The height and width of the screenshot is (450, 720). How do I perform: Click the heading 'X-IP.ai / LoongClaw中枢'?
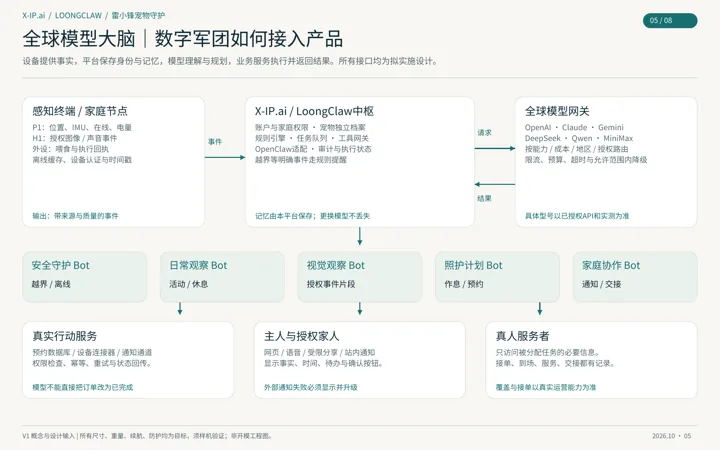[315, 111]
